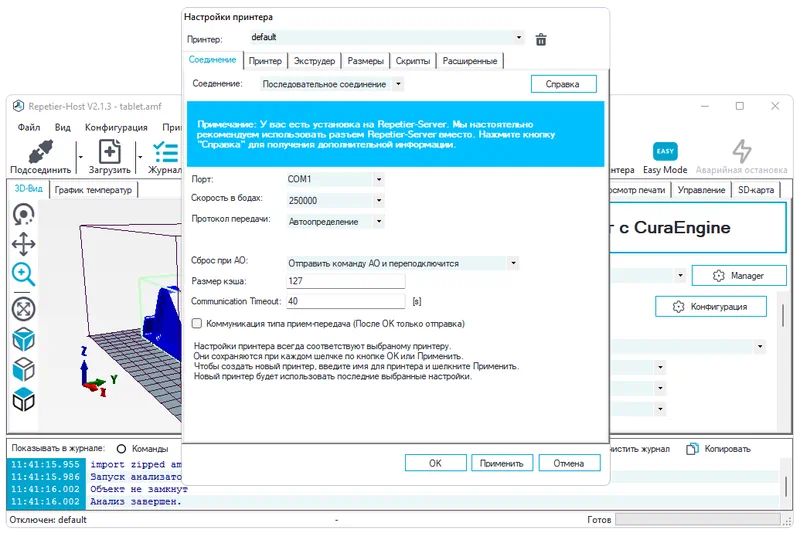Open the Файл menu
The height and width of the screenshot is (533, 800).
point(29,127)
